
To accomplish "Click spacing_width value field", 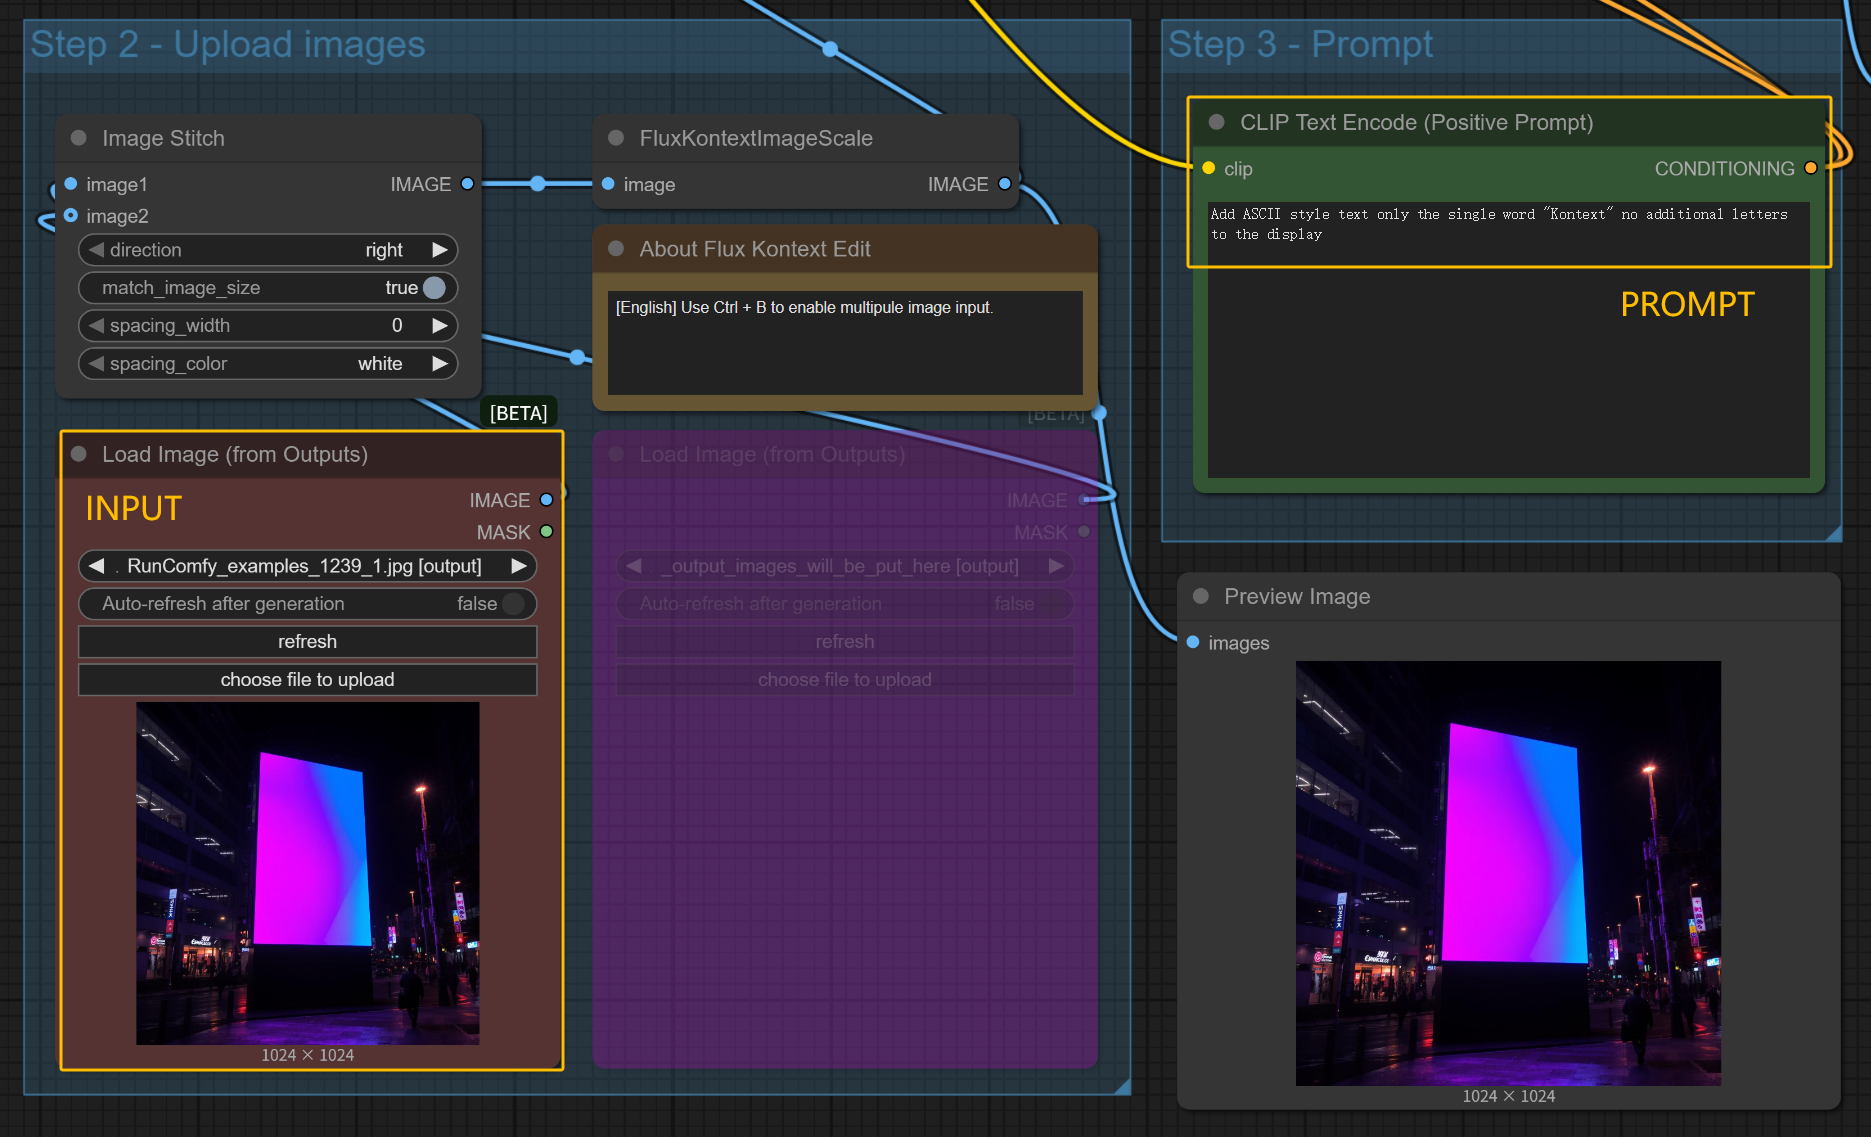I will (x=268, y=326).
